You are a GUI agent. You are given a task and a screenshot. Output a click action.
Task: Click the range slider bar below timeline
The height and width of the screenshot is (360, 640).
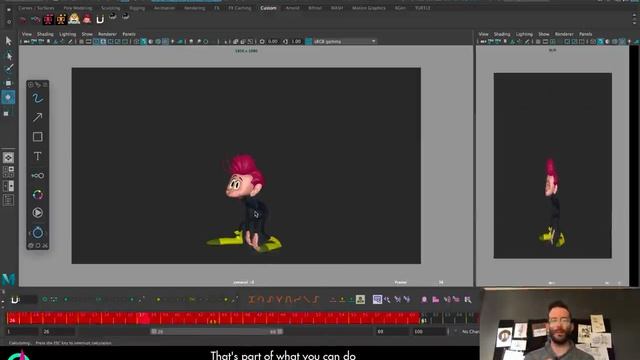click(217, 331)
